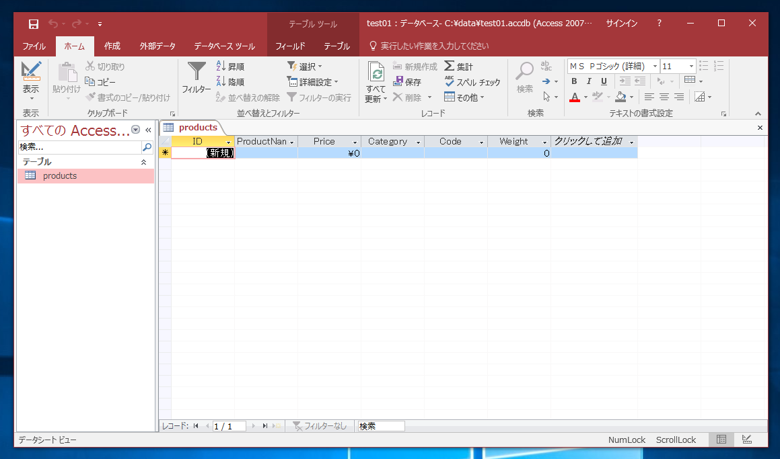Select products table in navigation pane
This screenshot has height=459, width=780.
point(86,176)
